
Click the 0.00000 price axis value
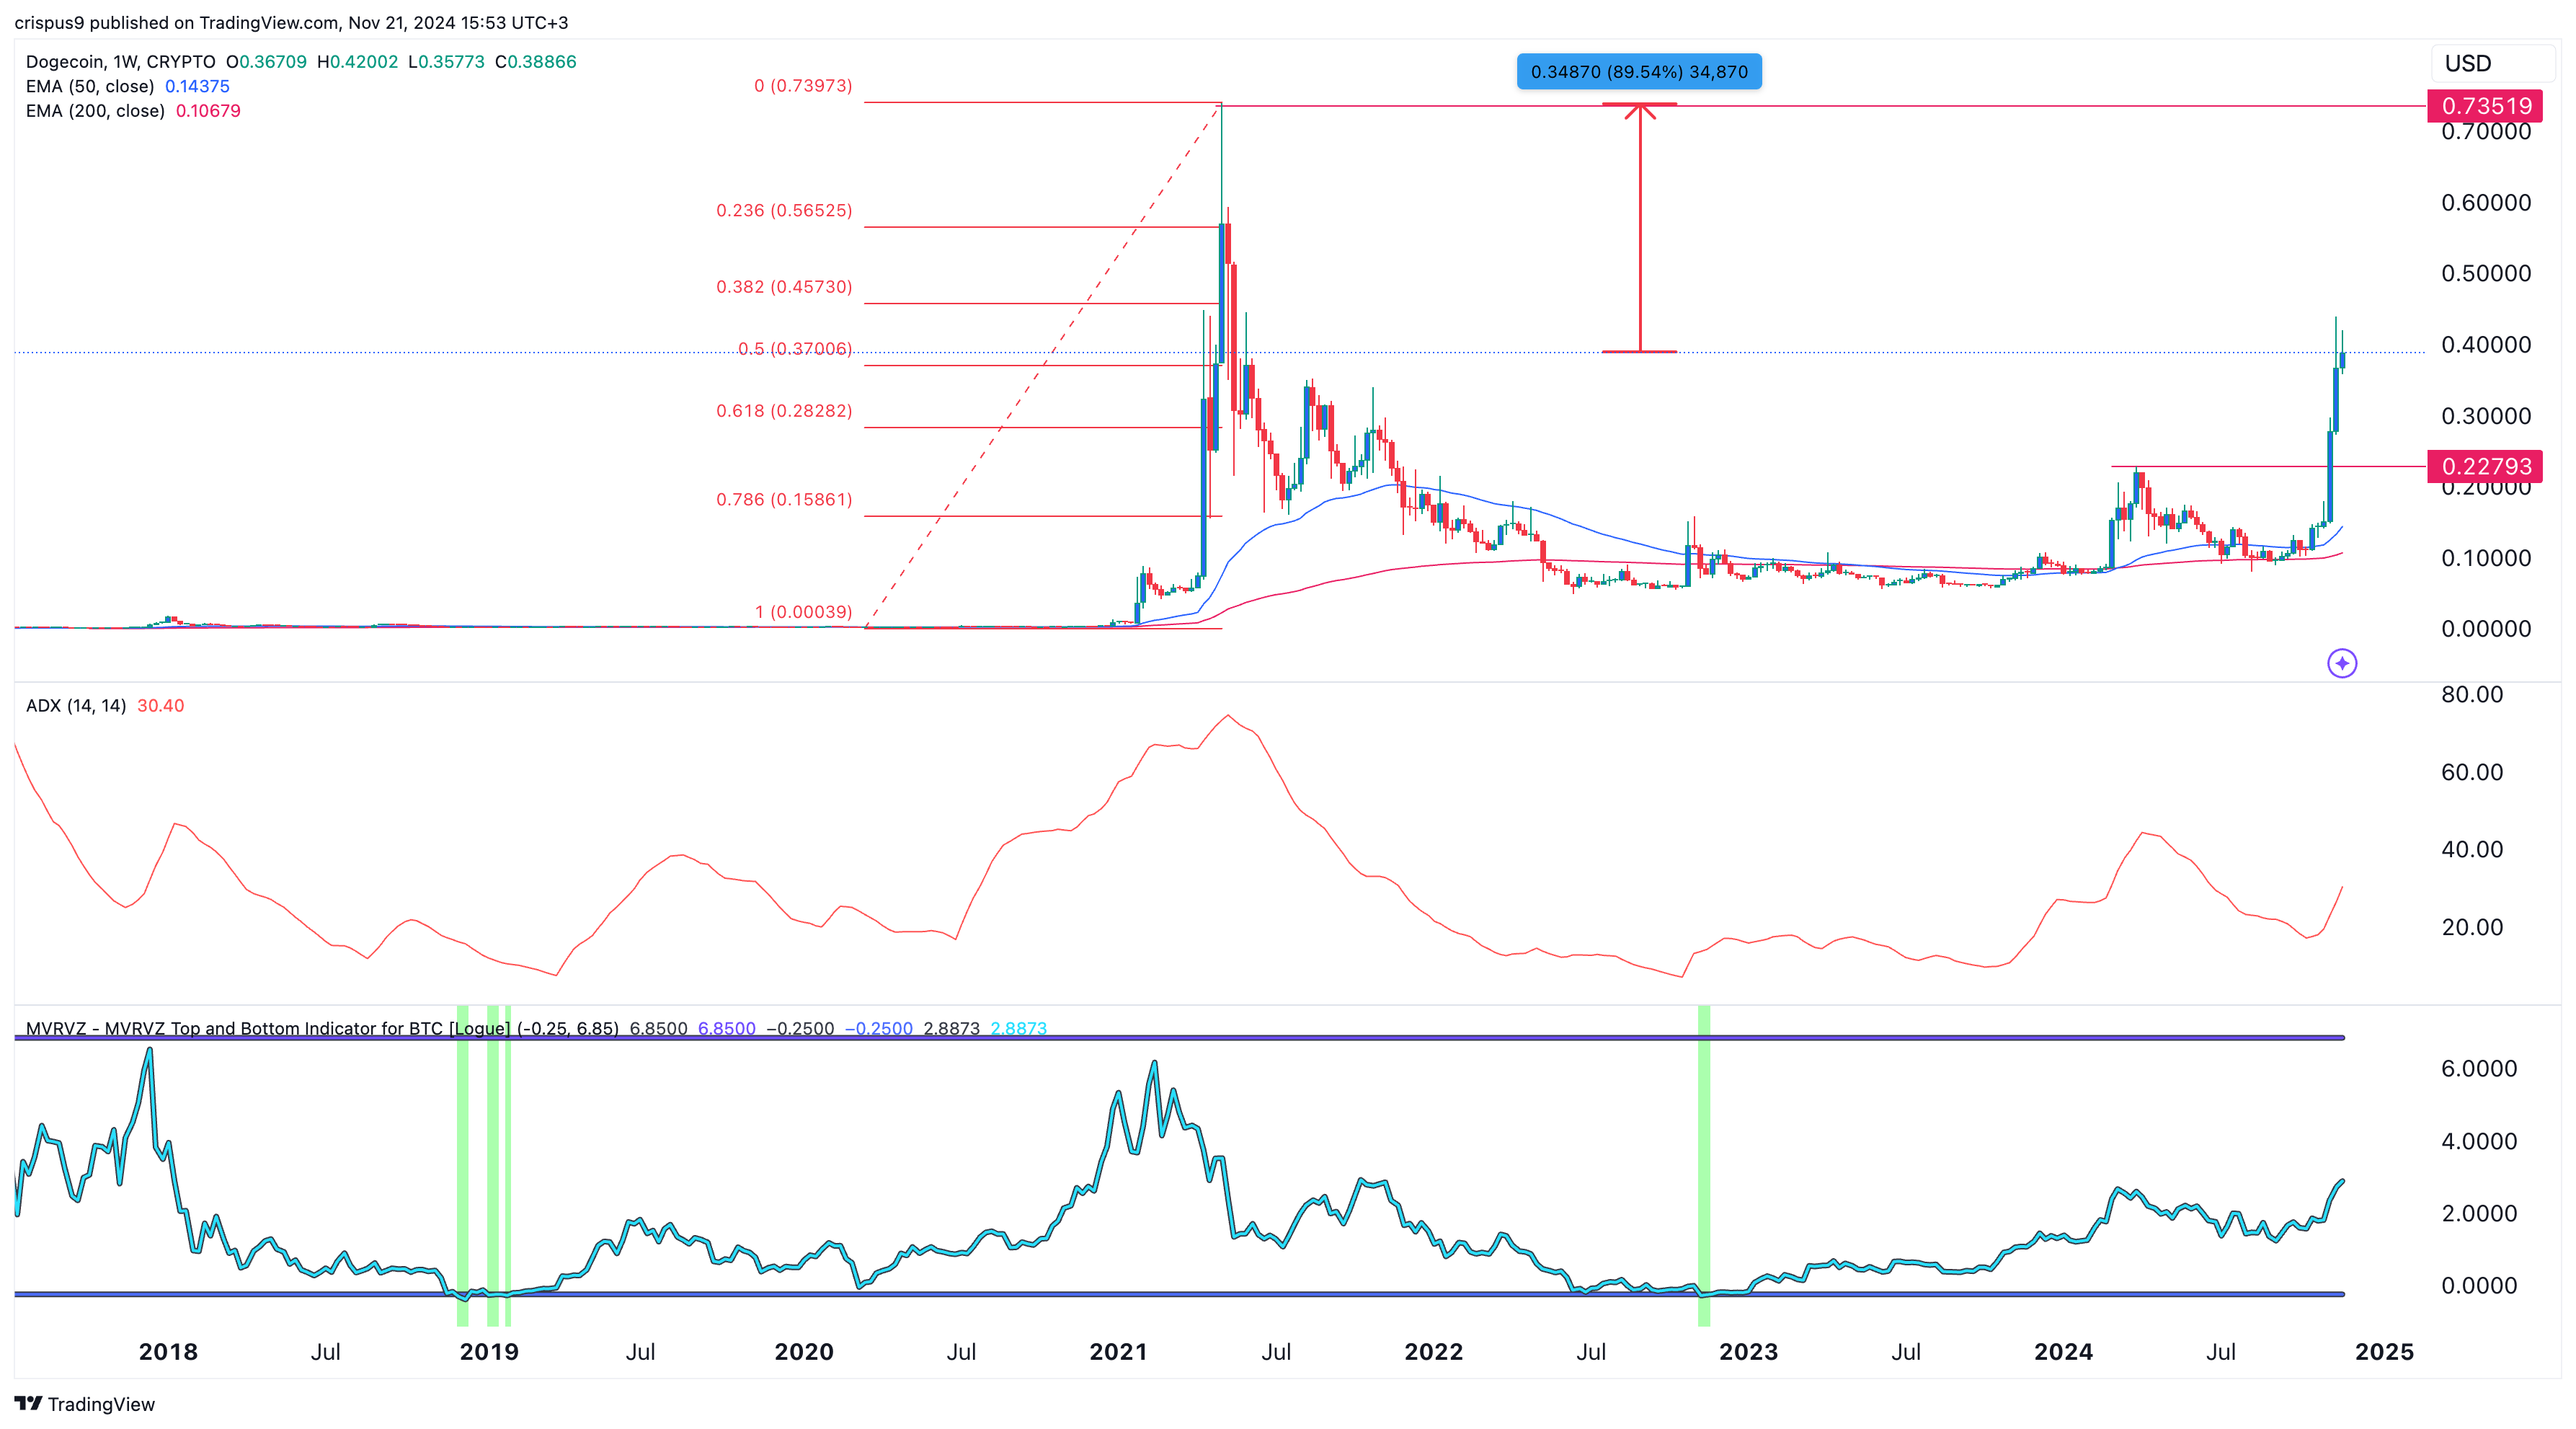pos(2486,629)
